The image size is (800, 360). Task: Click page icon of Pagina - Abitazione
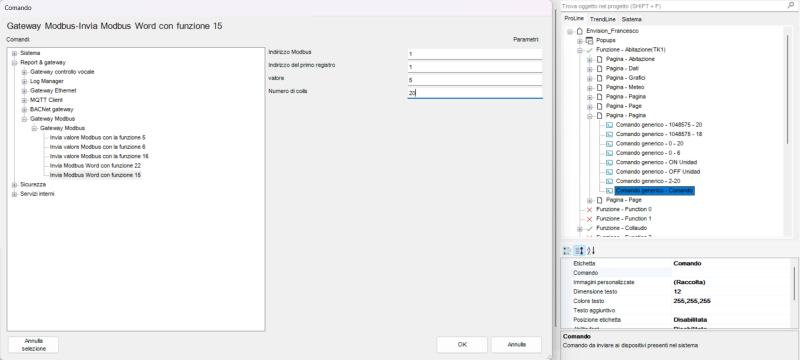tap(599, 59)
